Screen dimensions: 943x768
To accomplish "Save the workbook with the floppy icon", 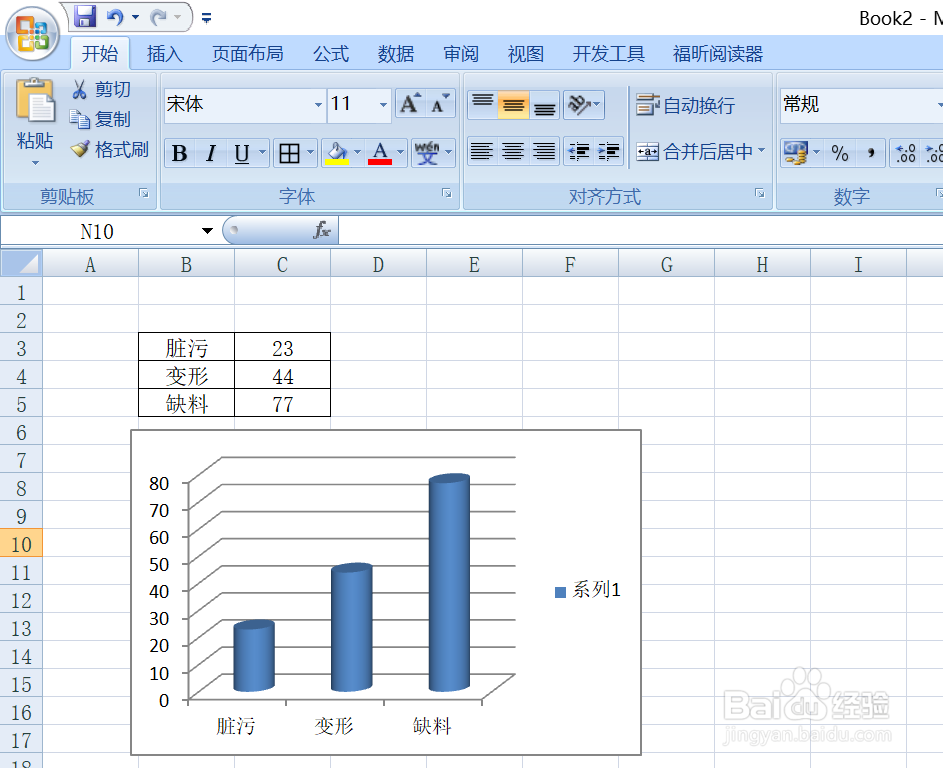I will click(x=85, y=17).
